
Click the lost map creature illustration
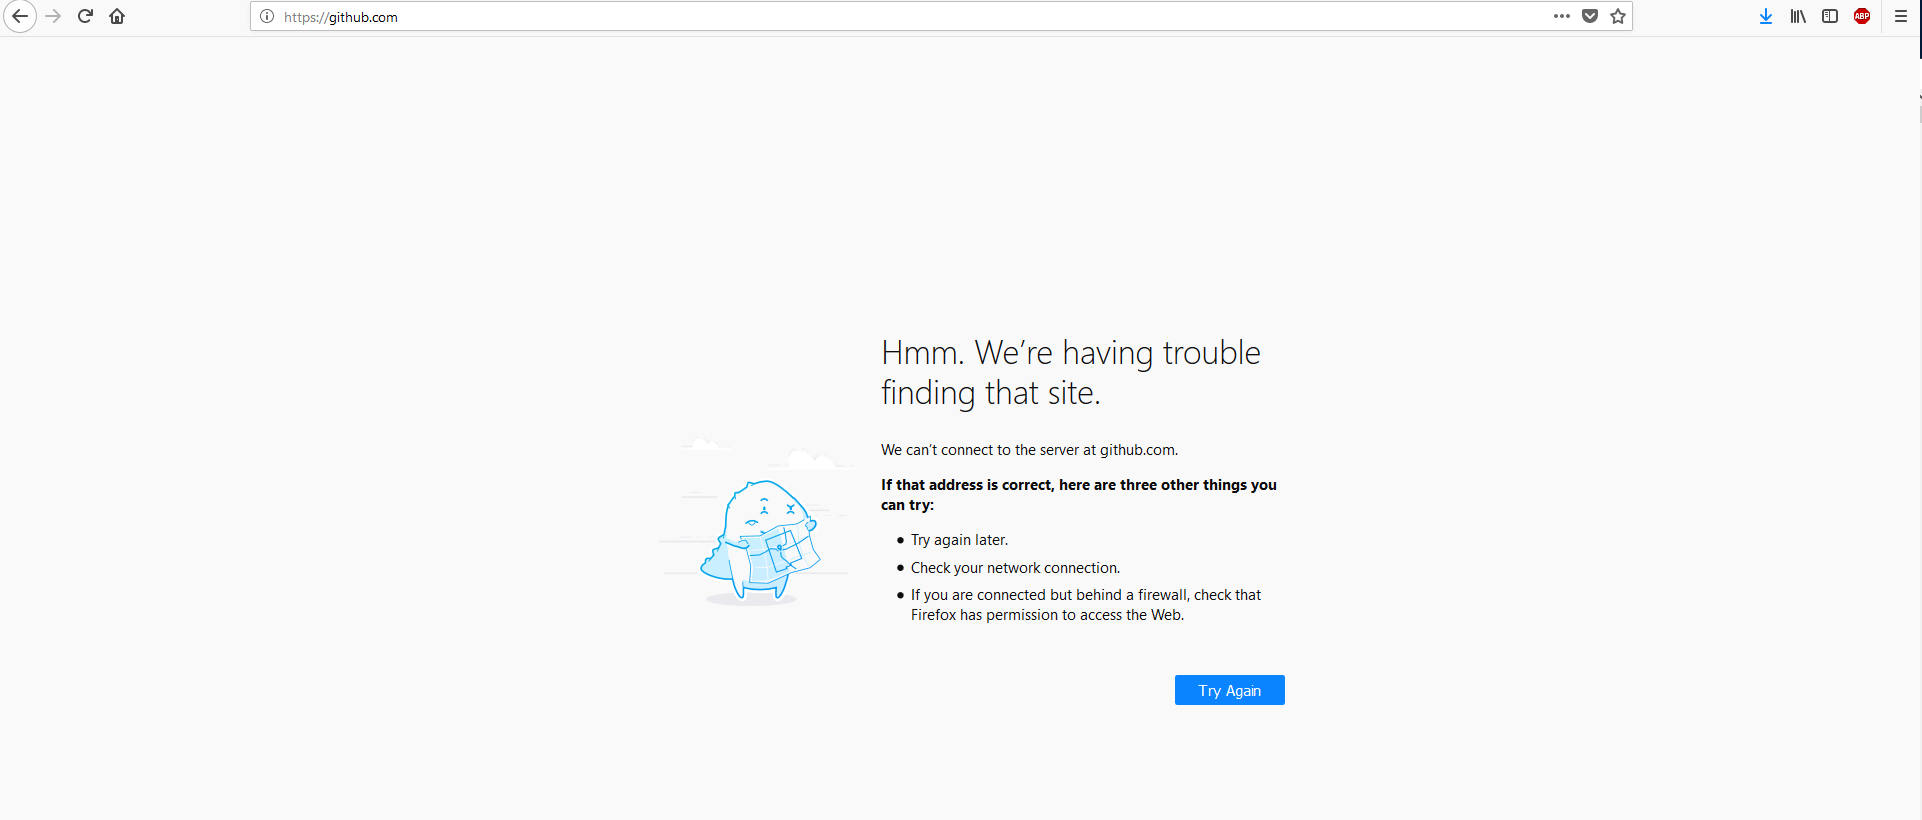pos(757,521)
